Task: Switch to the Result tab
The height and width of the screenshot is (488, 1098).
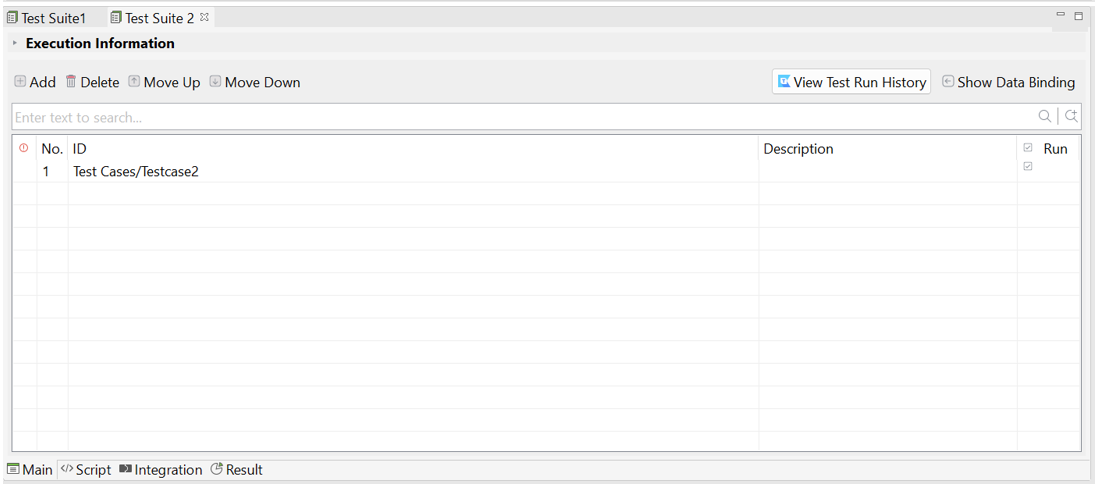Action: pyautogui.click(x=237, y=470)
